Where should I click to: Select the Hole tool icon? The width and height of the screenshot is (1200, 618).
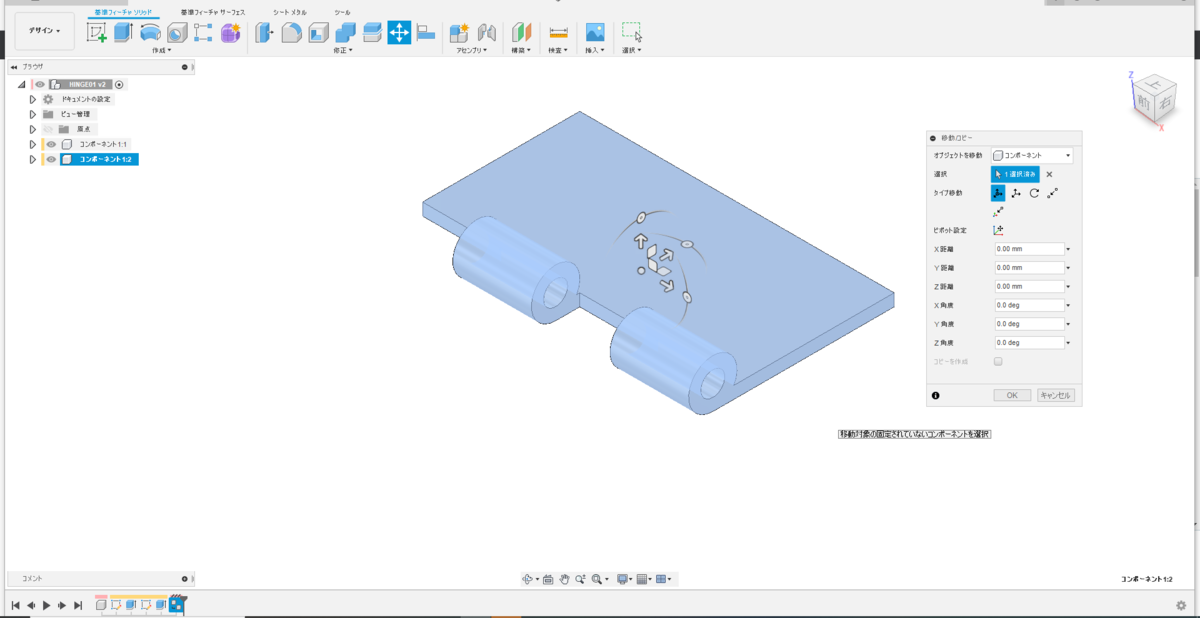[x=177, y=33]
